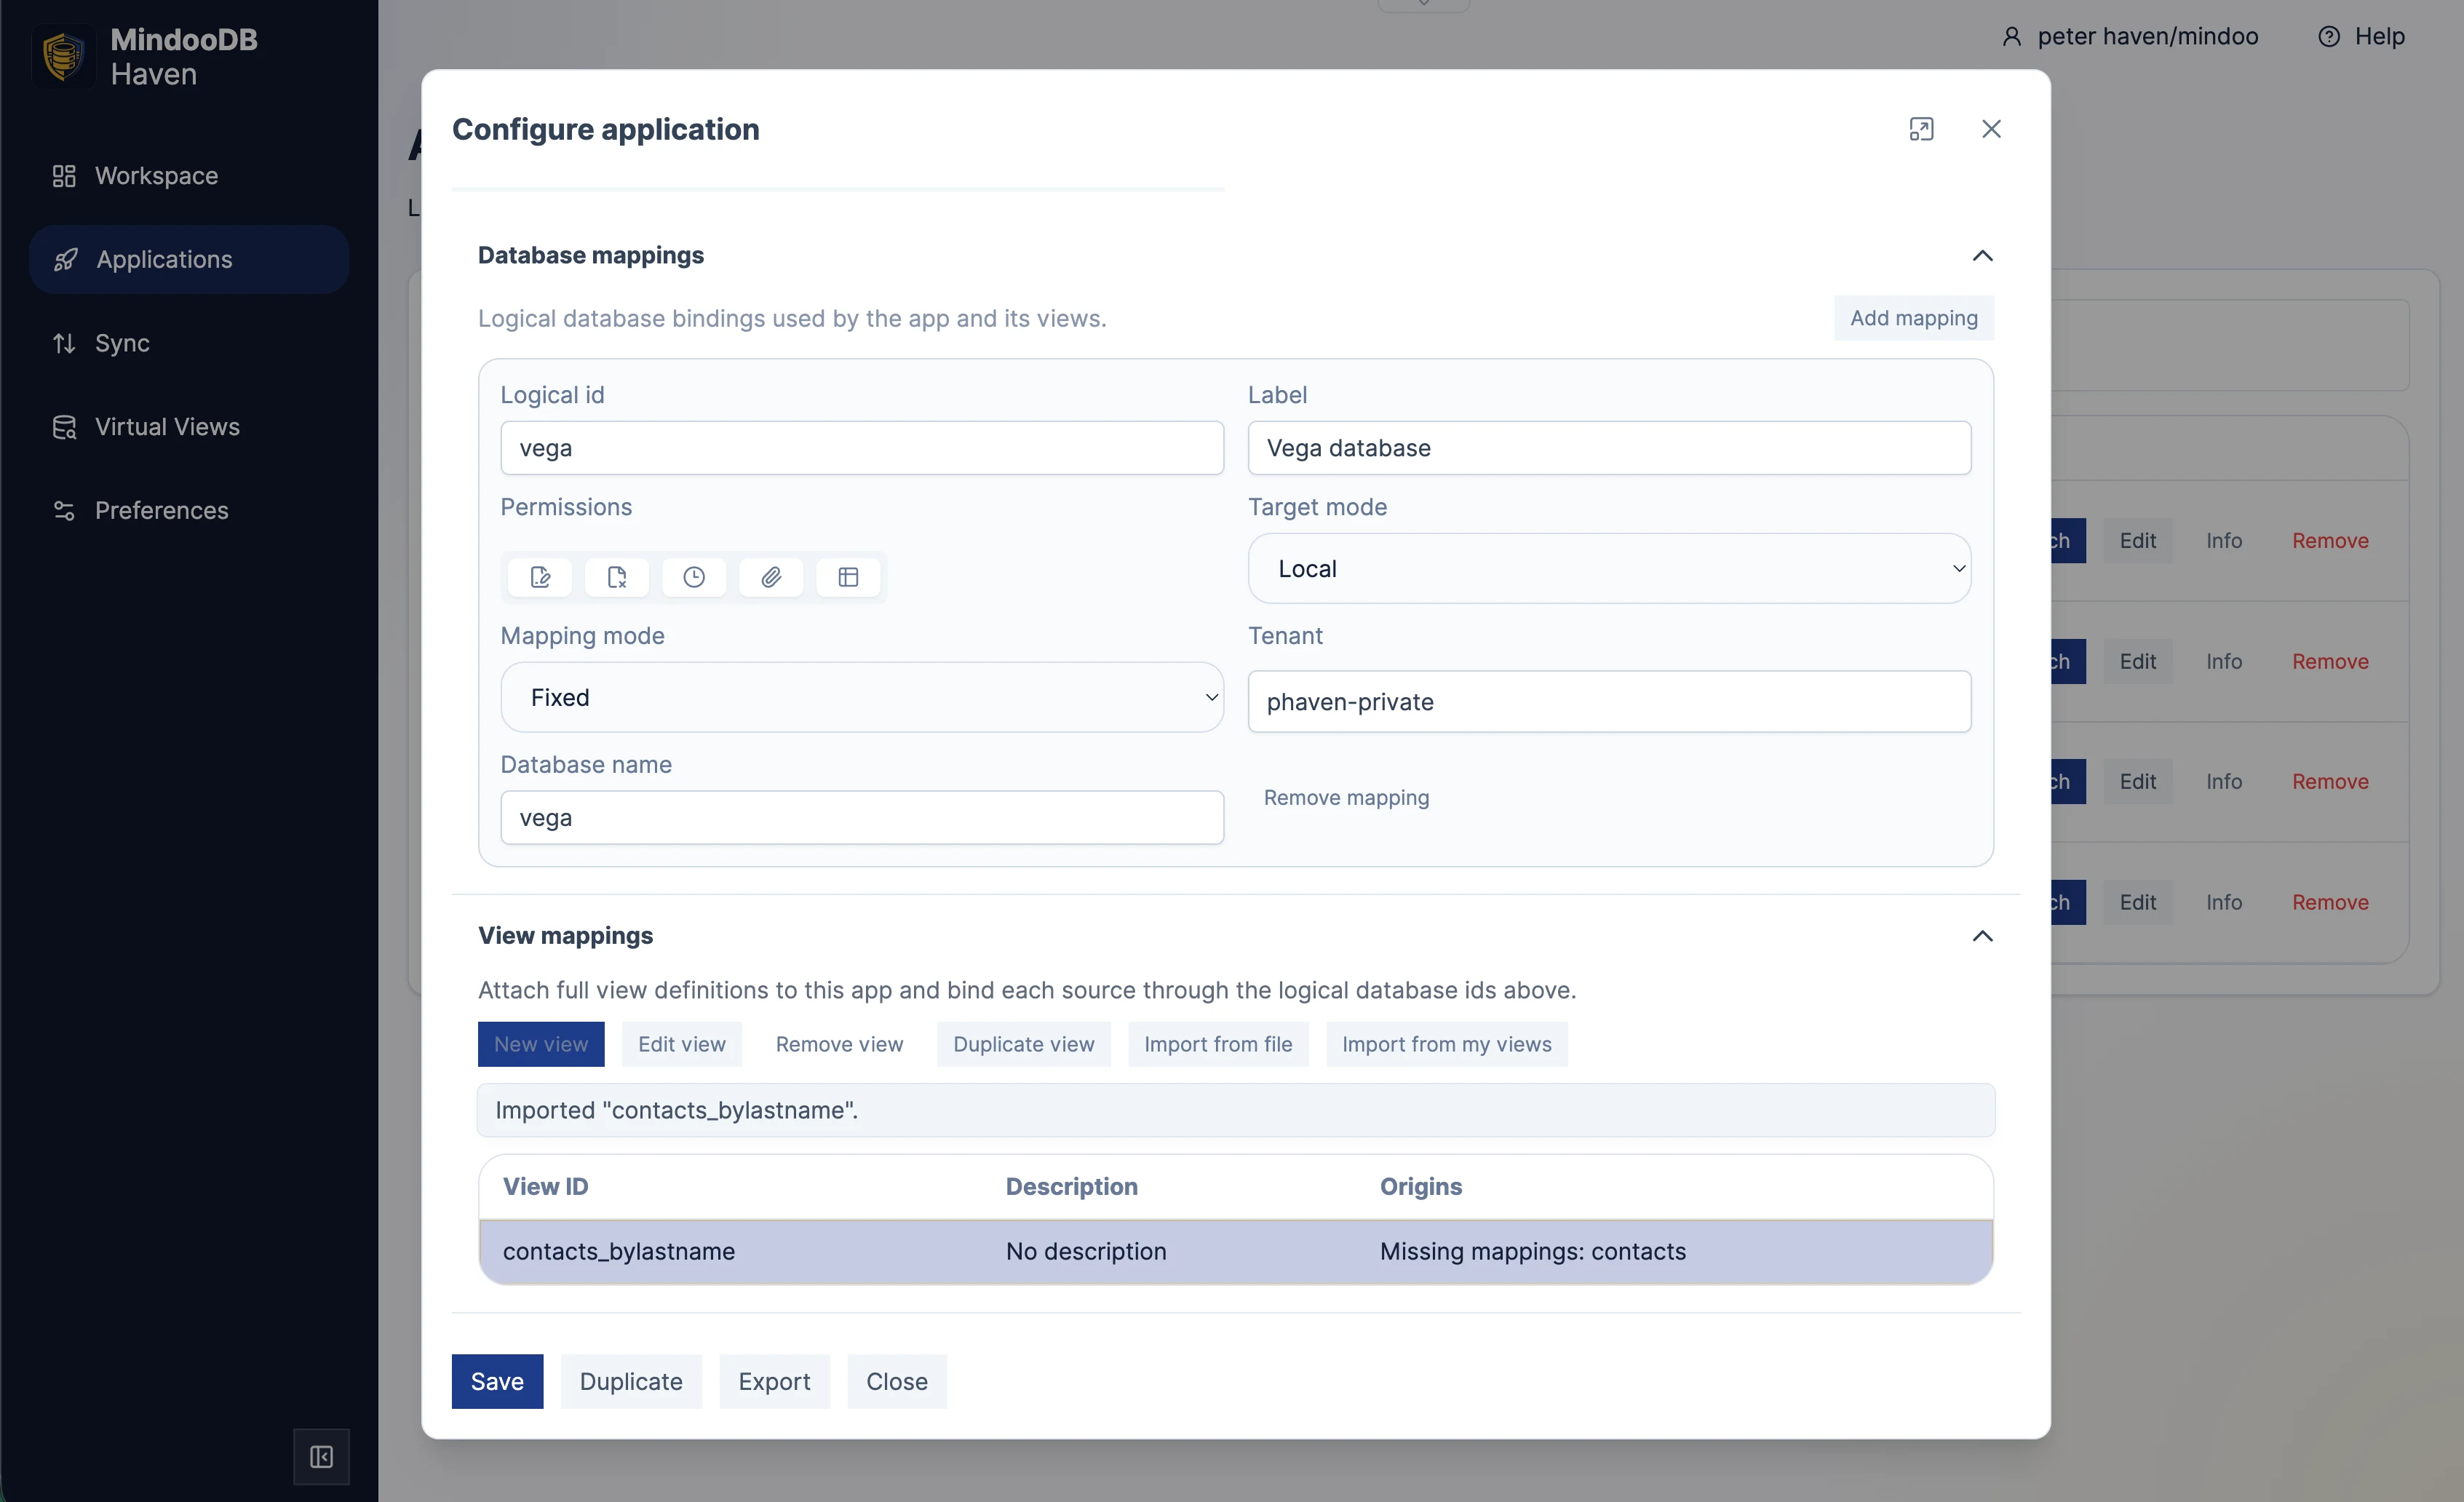Enable the document-edit permission icon
2464x1502 pixels.
tap(539, 577)
